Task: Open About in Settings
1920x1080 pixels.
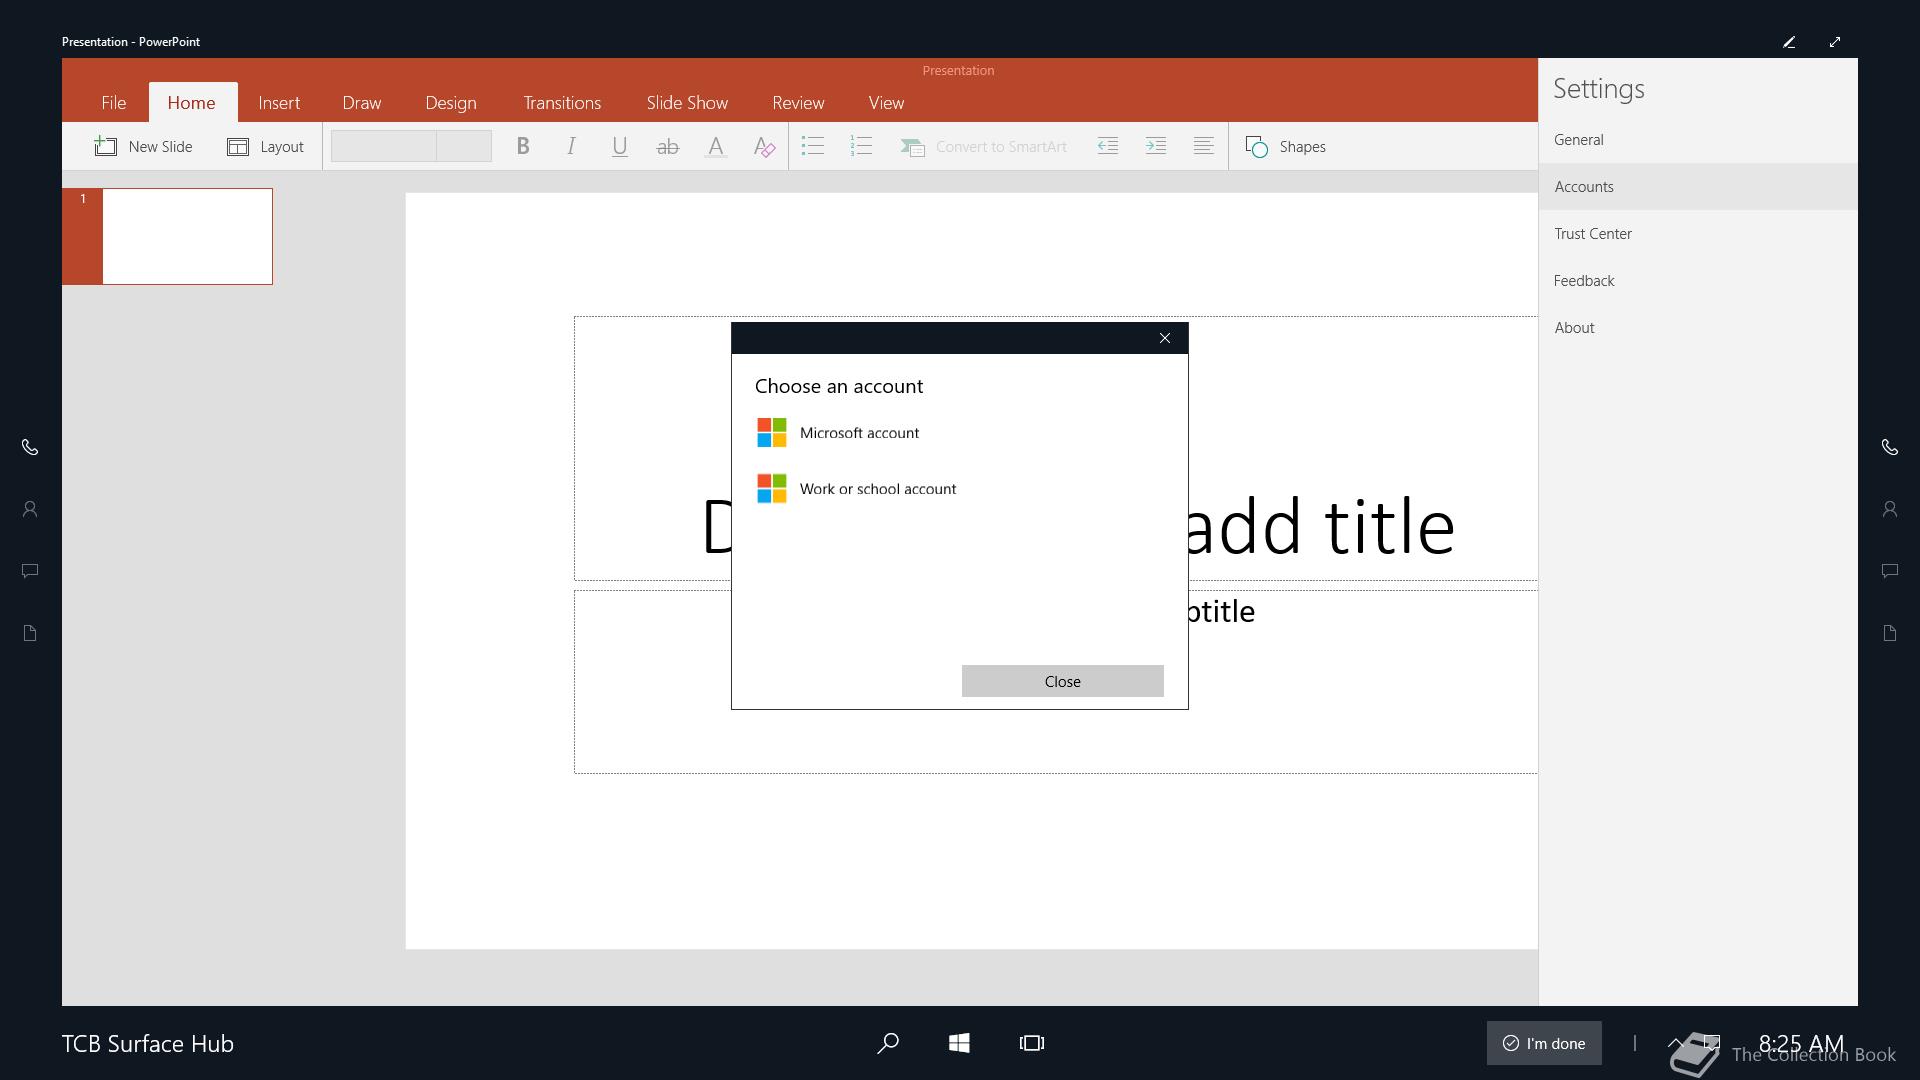Action: point(1697,328)
